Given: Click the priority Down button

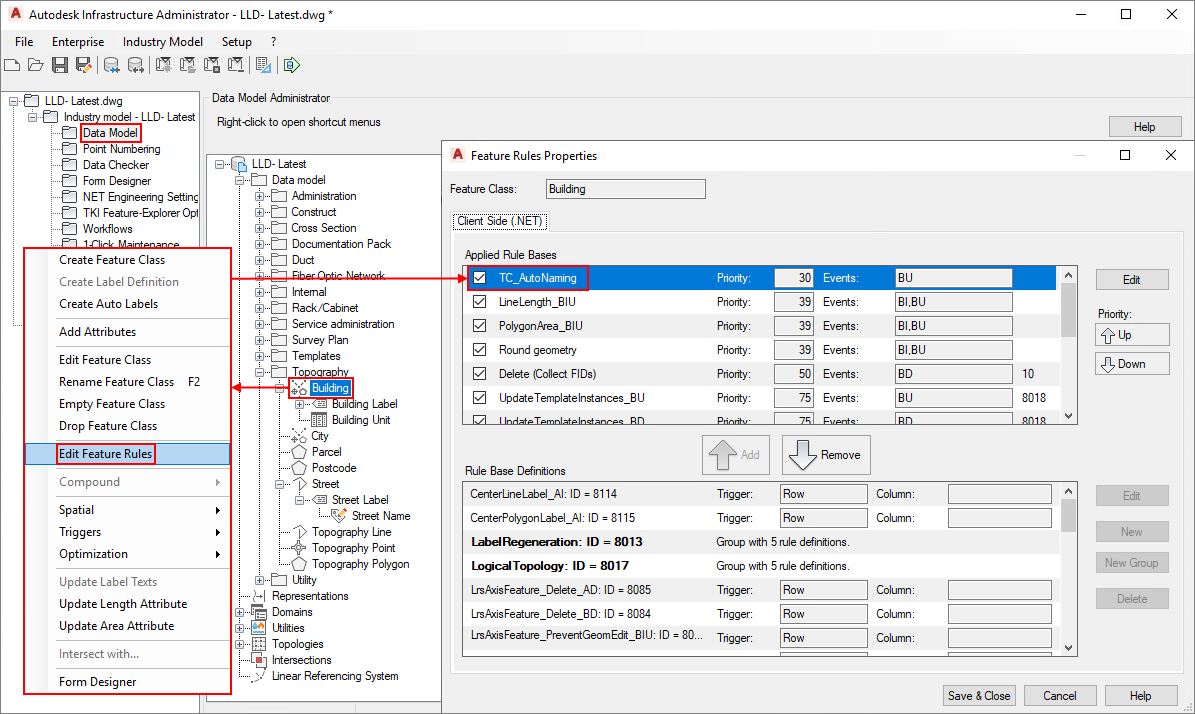Looking at the screenshot, I should pos(1132,364).
